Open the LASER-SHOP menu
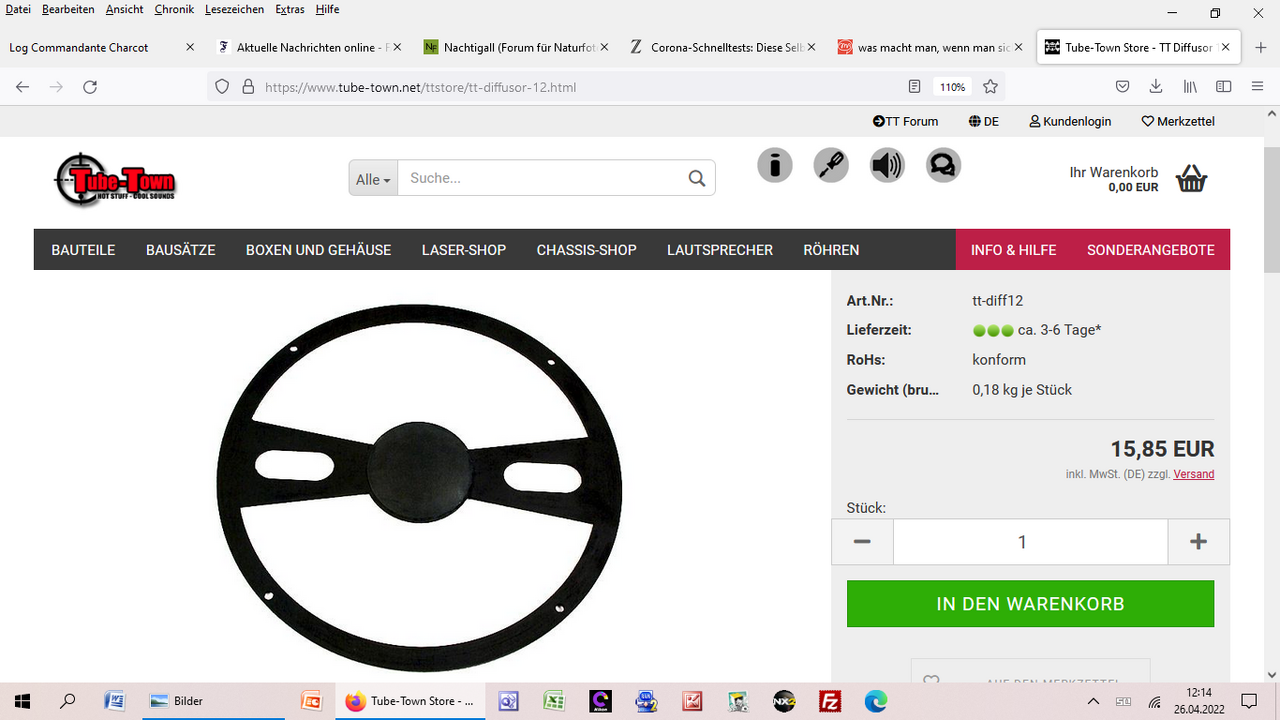1280x720 pixels. tap(464, 250)
